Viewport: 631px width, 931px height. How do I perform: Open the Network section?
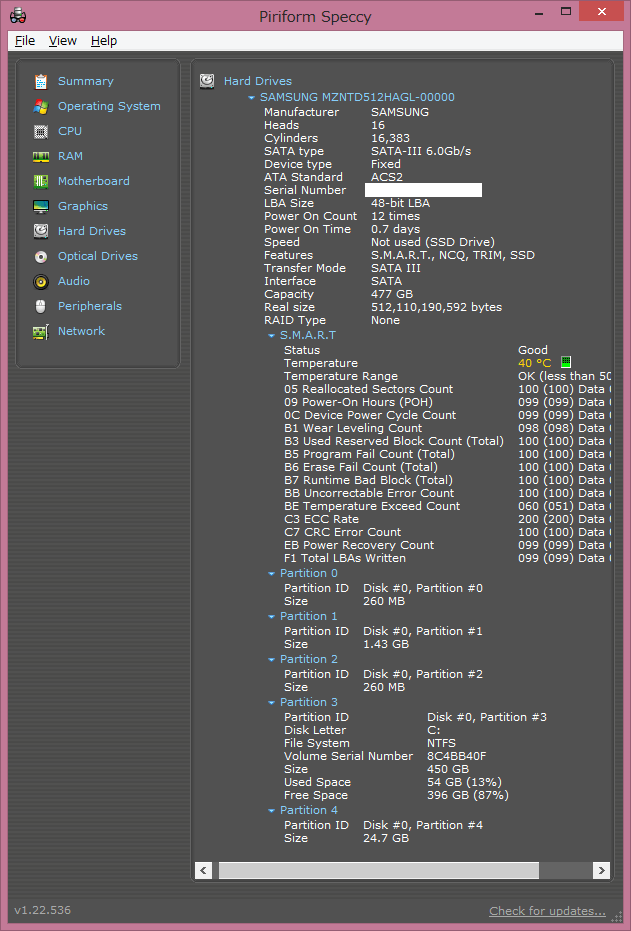click(x=81, y=331)
